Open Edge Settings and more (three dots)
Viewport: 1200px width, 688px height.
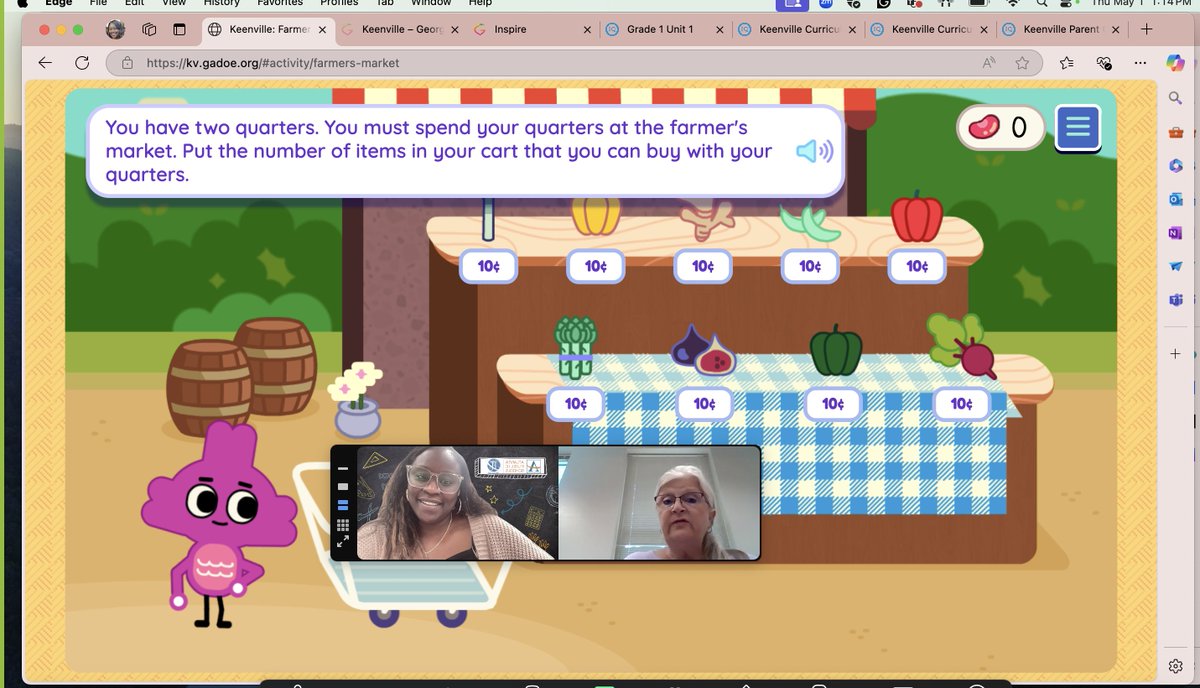click(1141, 63)
